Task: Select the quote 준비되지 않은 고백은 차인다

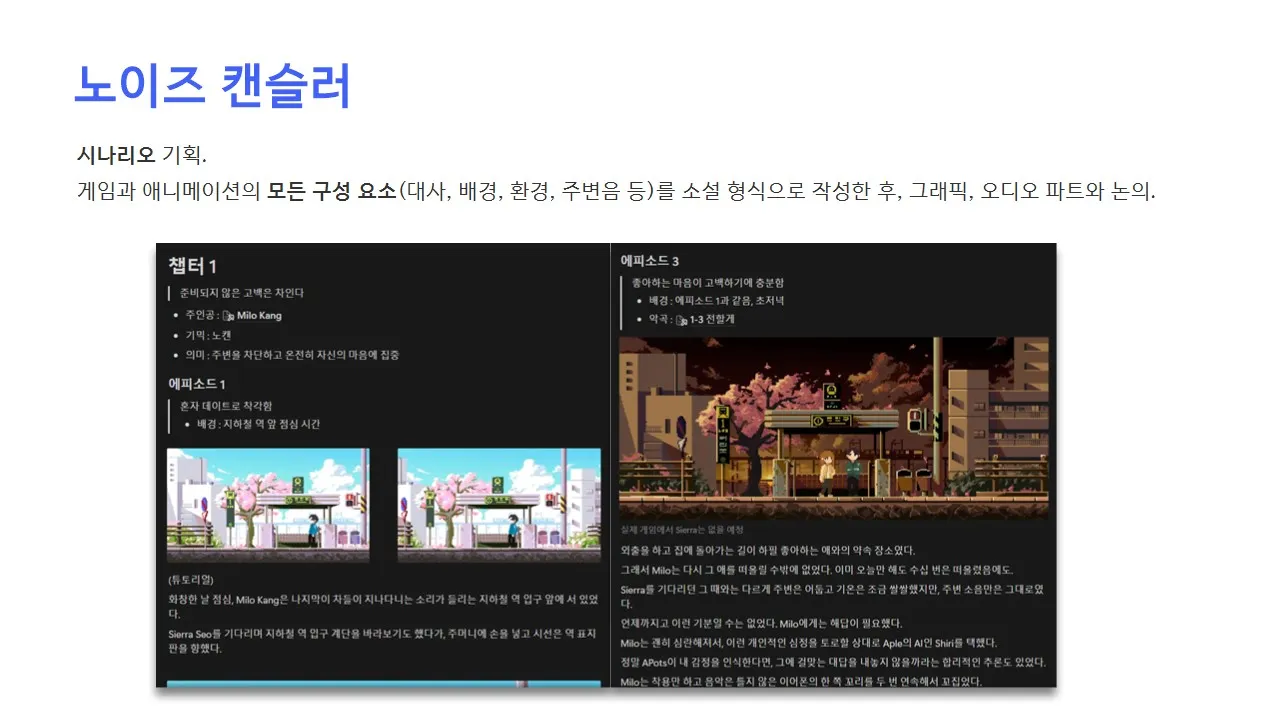Action: (x=241, y=293)
